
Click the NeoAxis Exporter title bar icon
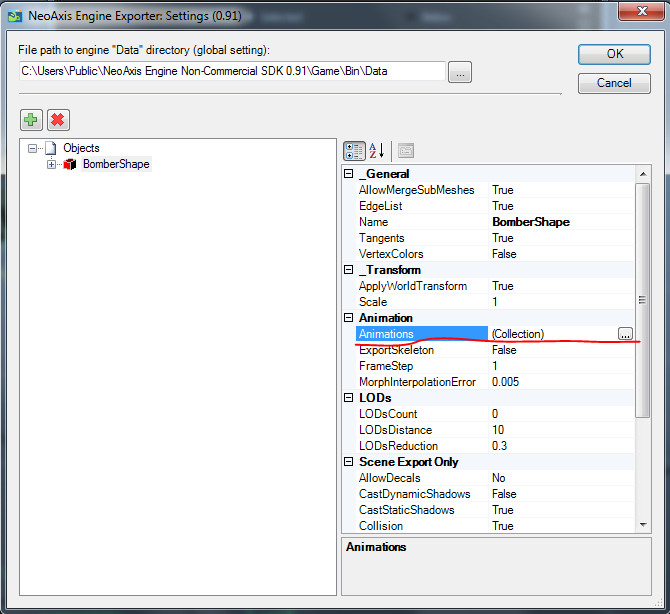point(15,16)
